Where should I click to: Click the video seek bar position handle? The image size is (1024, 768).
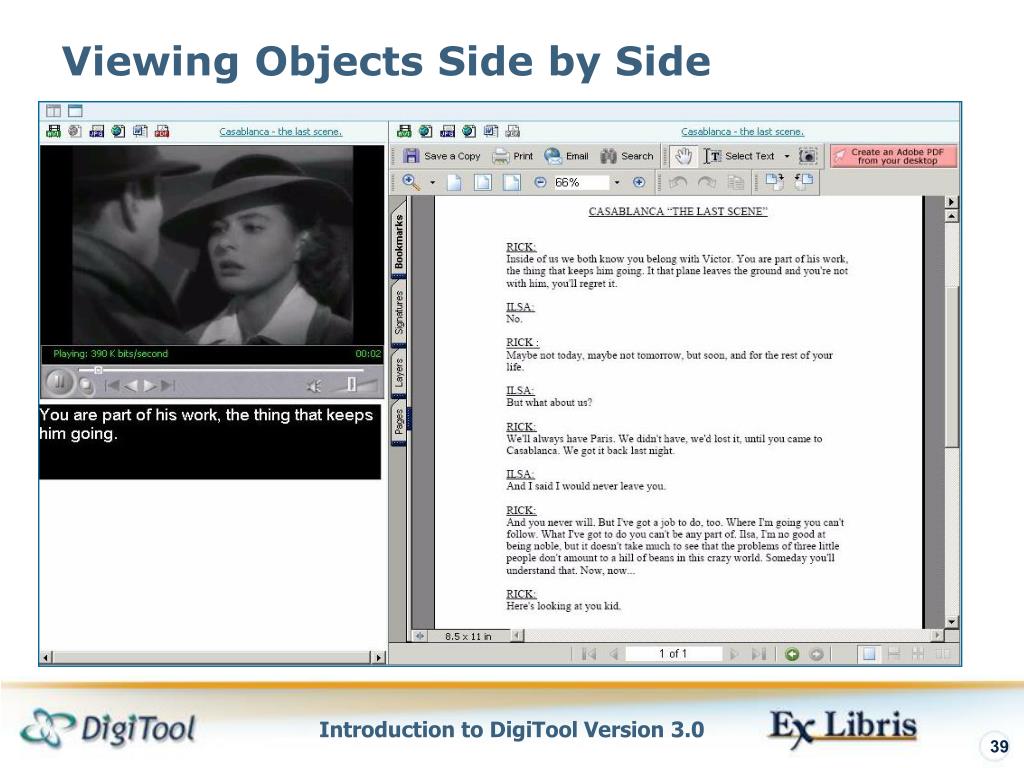(98, 370)
